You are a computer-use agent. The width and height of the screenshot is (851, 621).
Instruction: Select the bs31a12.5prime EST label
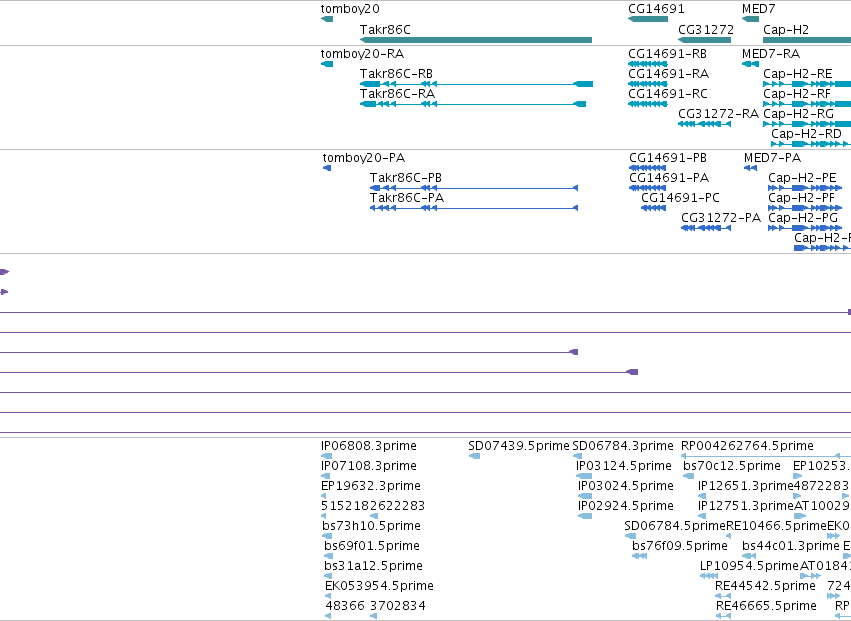(373, 566)
